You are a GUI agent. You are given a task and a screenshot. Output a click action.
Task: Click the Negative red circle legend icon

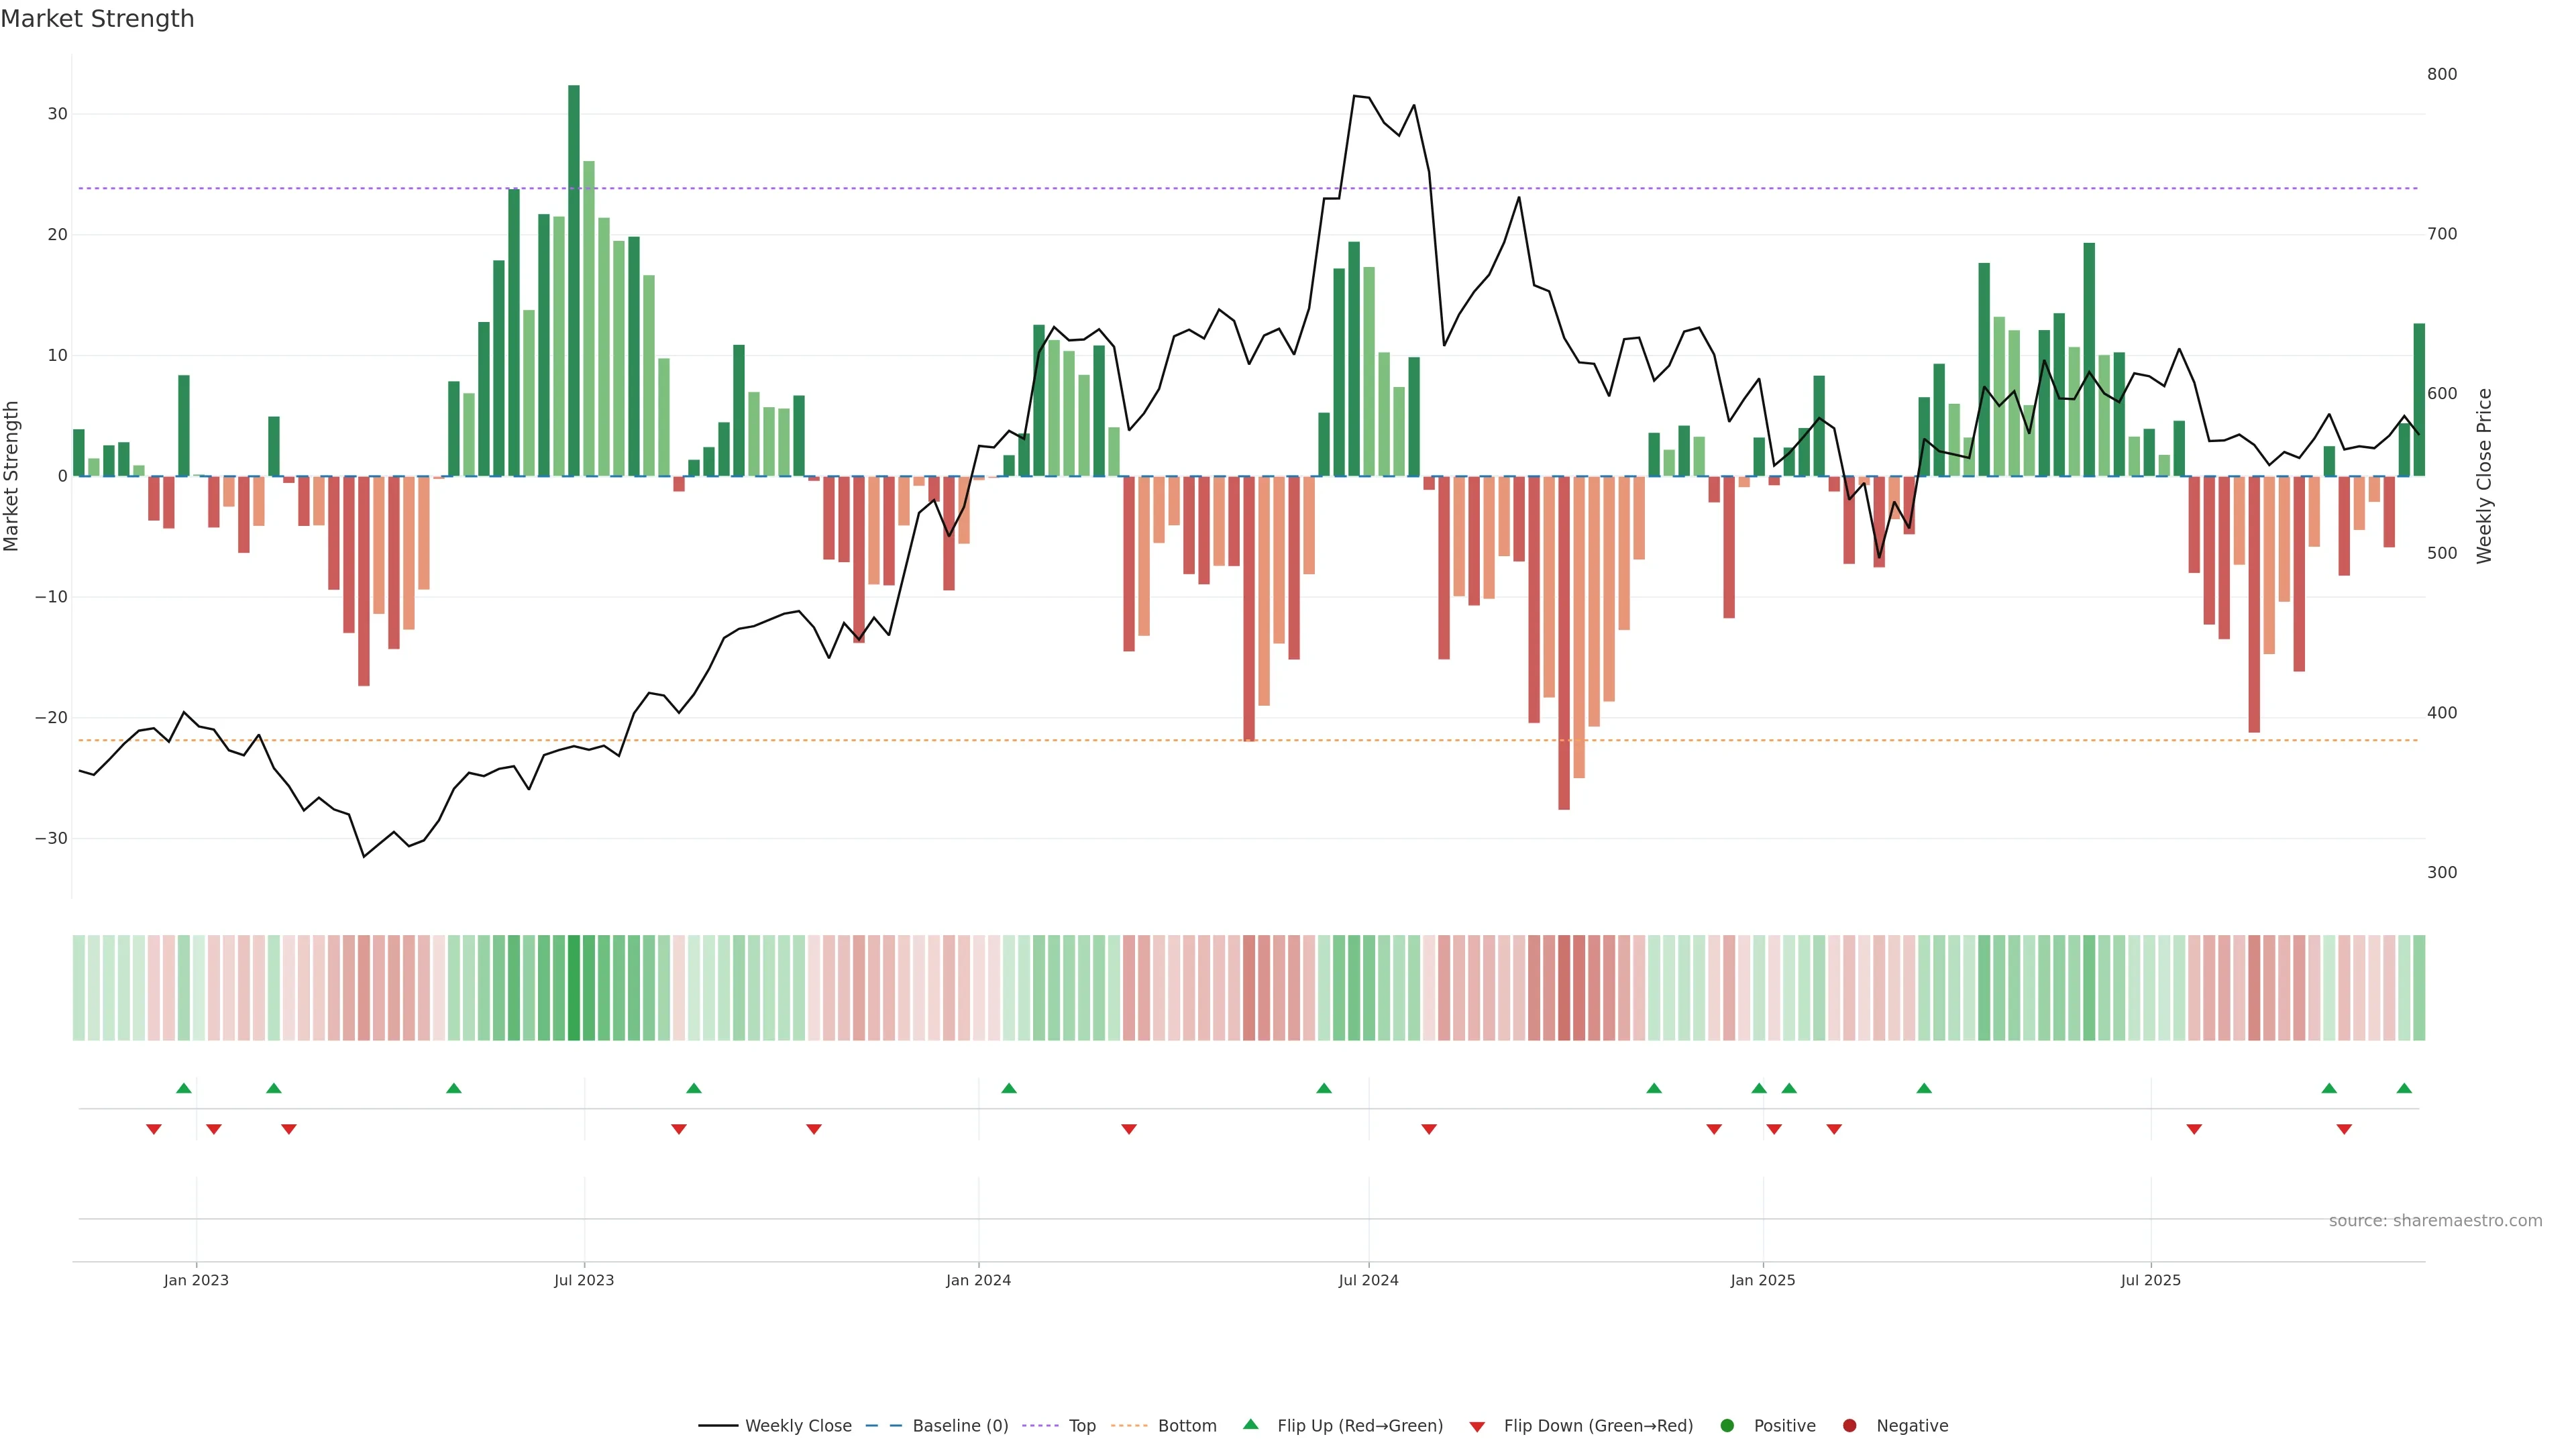click(x=1849, y=1426)
